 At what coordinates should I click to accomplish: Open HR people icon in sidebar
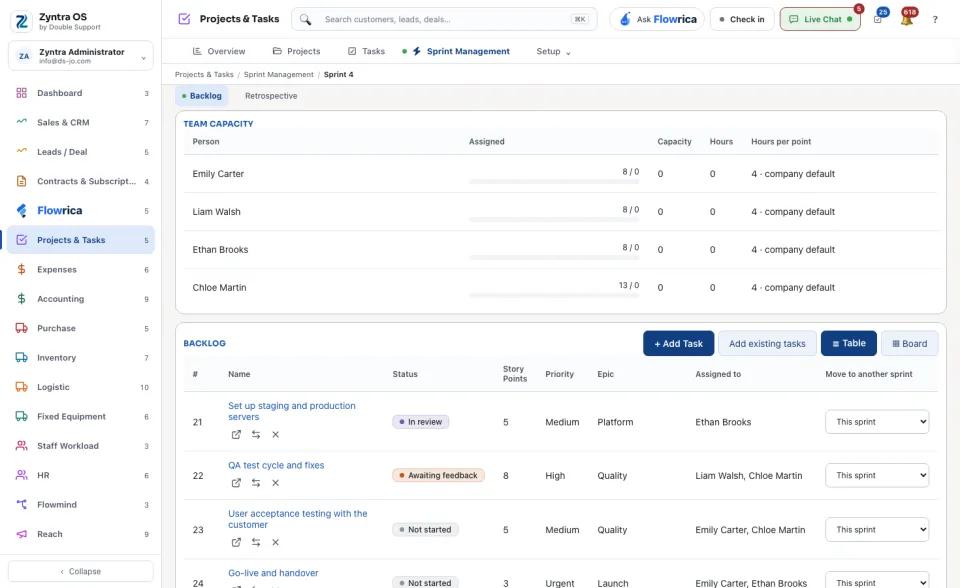click(21, 475)
